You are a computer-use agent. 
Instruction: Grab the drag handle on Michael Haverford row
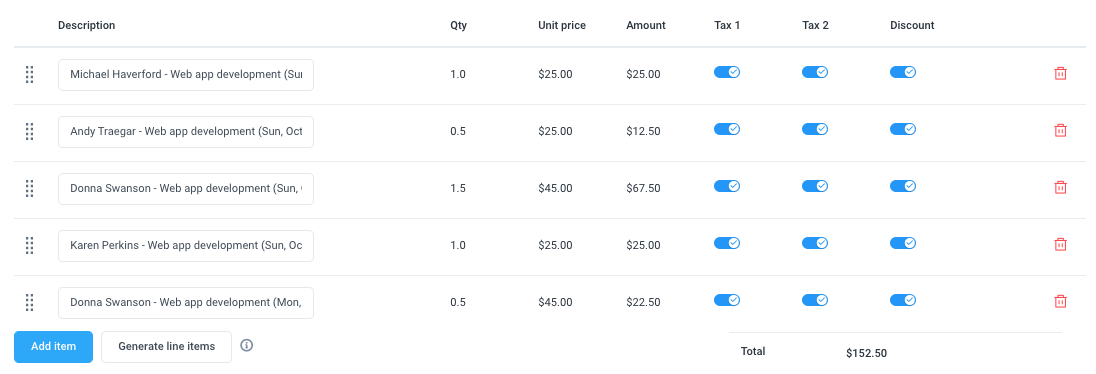point(29,74)
